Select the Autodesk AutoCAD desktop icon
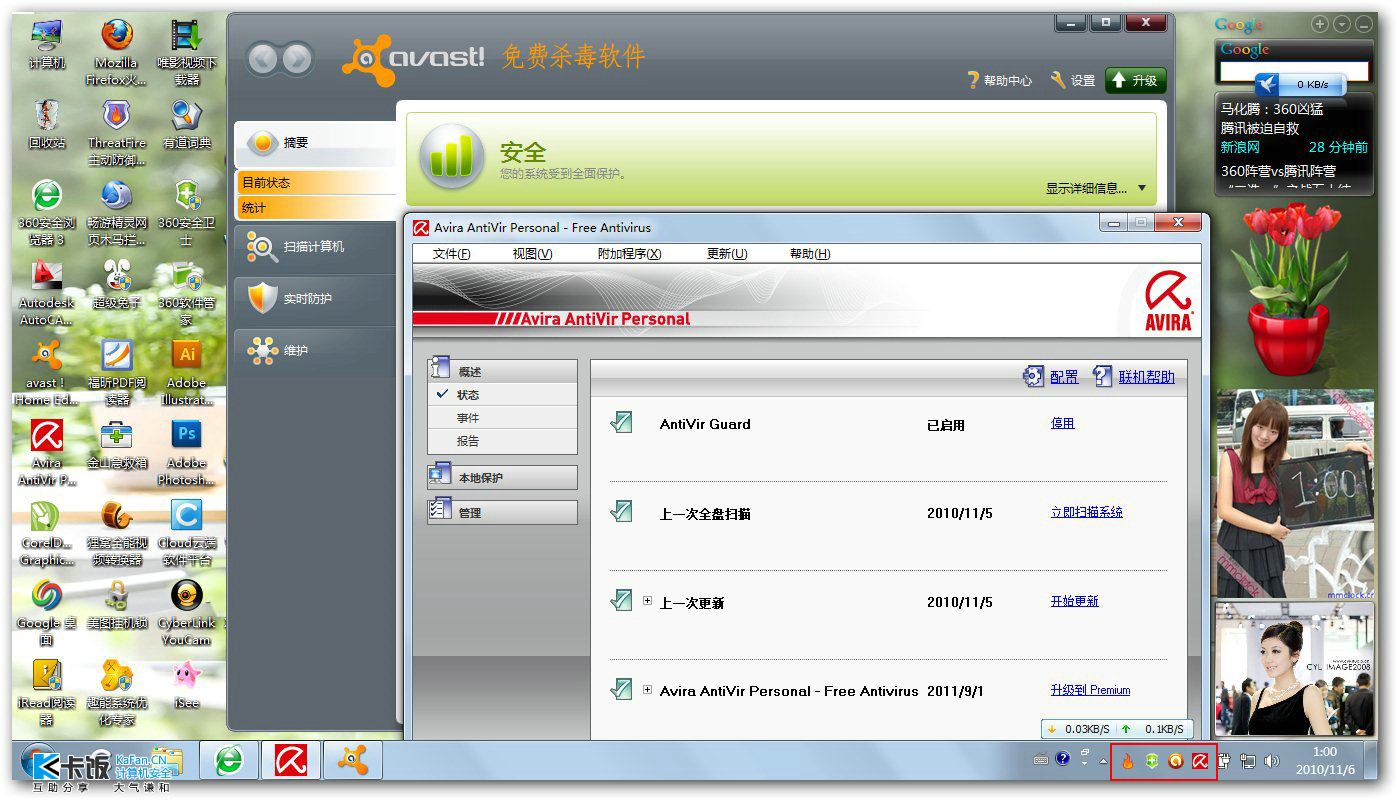1398x800 pixels. (47, 292)
